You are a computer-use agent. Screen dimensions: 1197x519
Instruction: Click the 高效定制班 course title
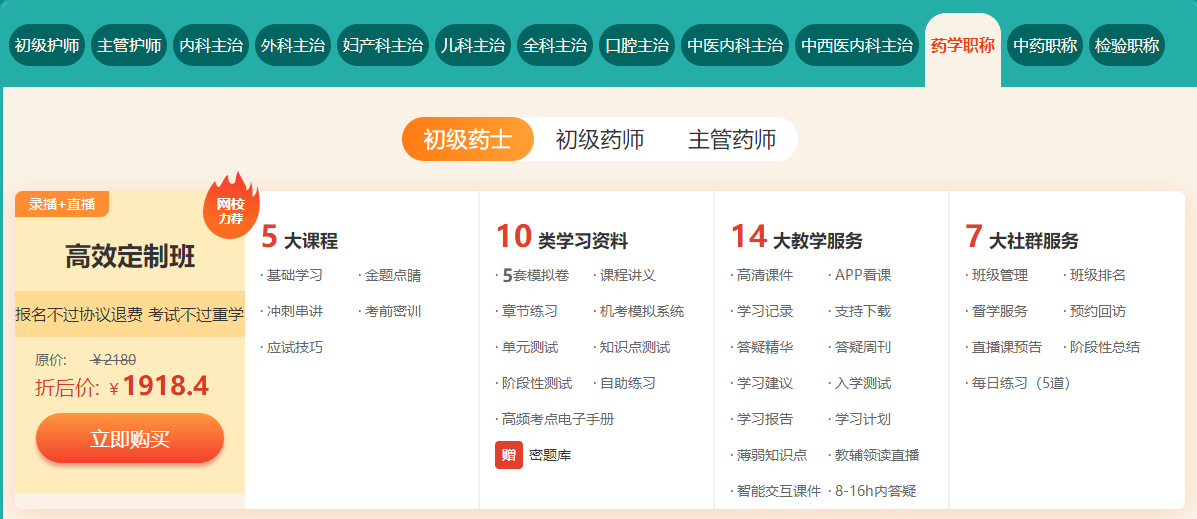[130, 257]
